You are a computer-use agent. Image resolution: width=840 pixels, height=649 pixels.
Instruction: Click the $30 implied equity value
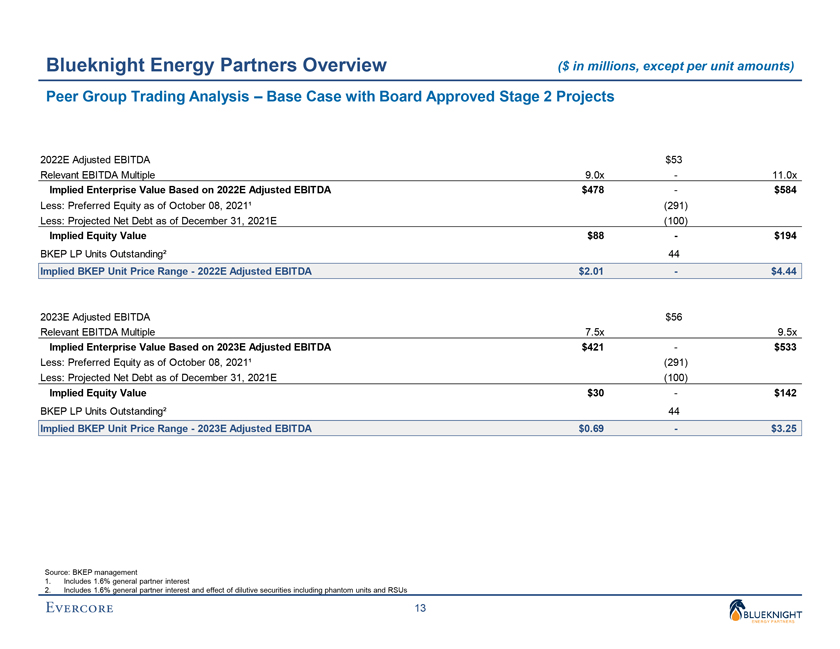tap(595, 393)
